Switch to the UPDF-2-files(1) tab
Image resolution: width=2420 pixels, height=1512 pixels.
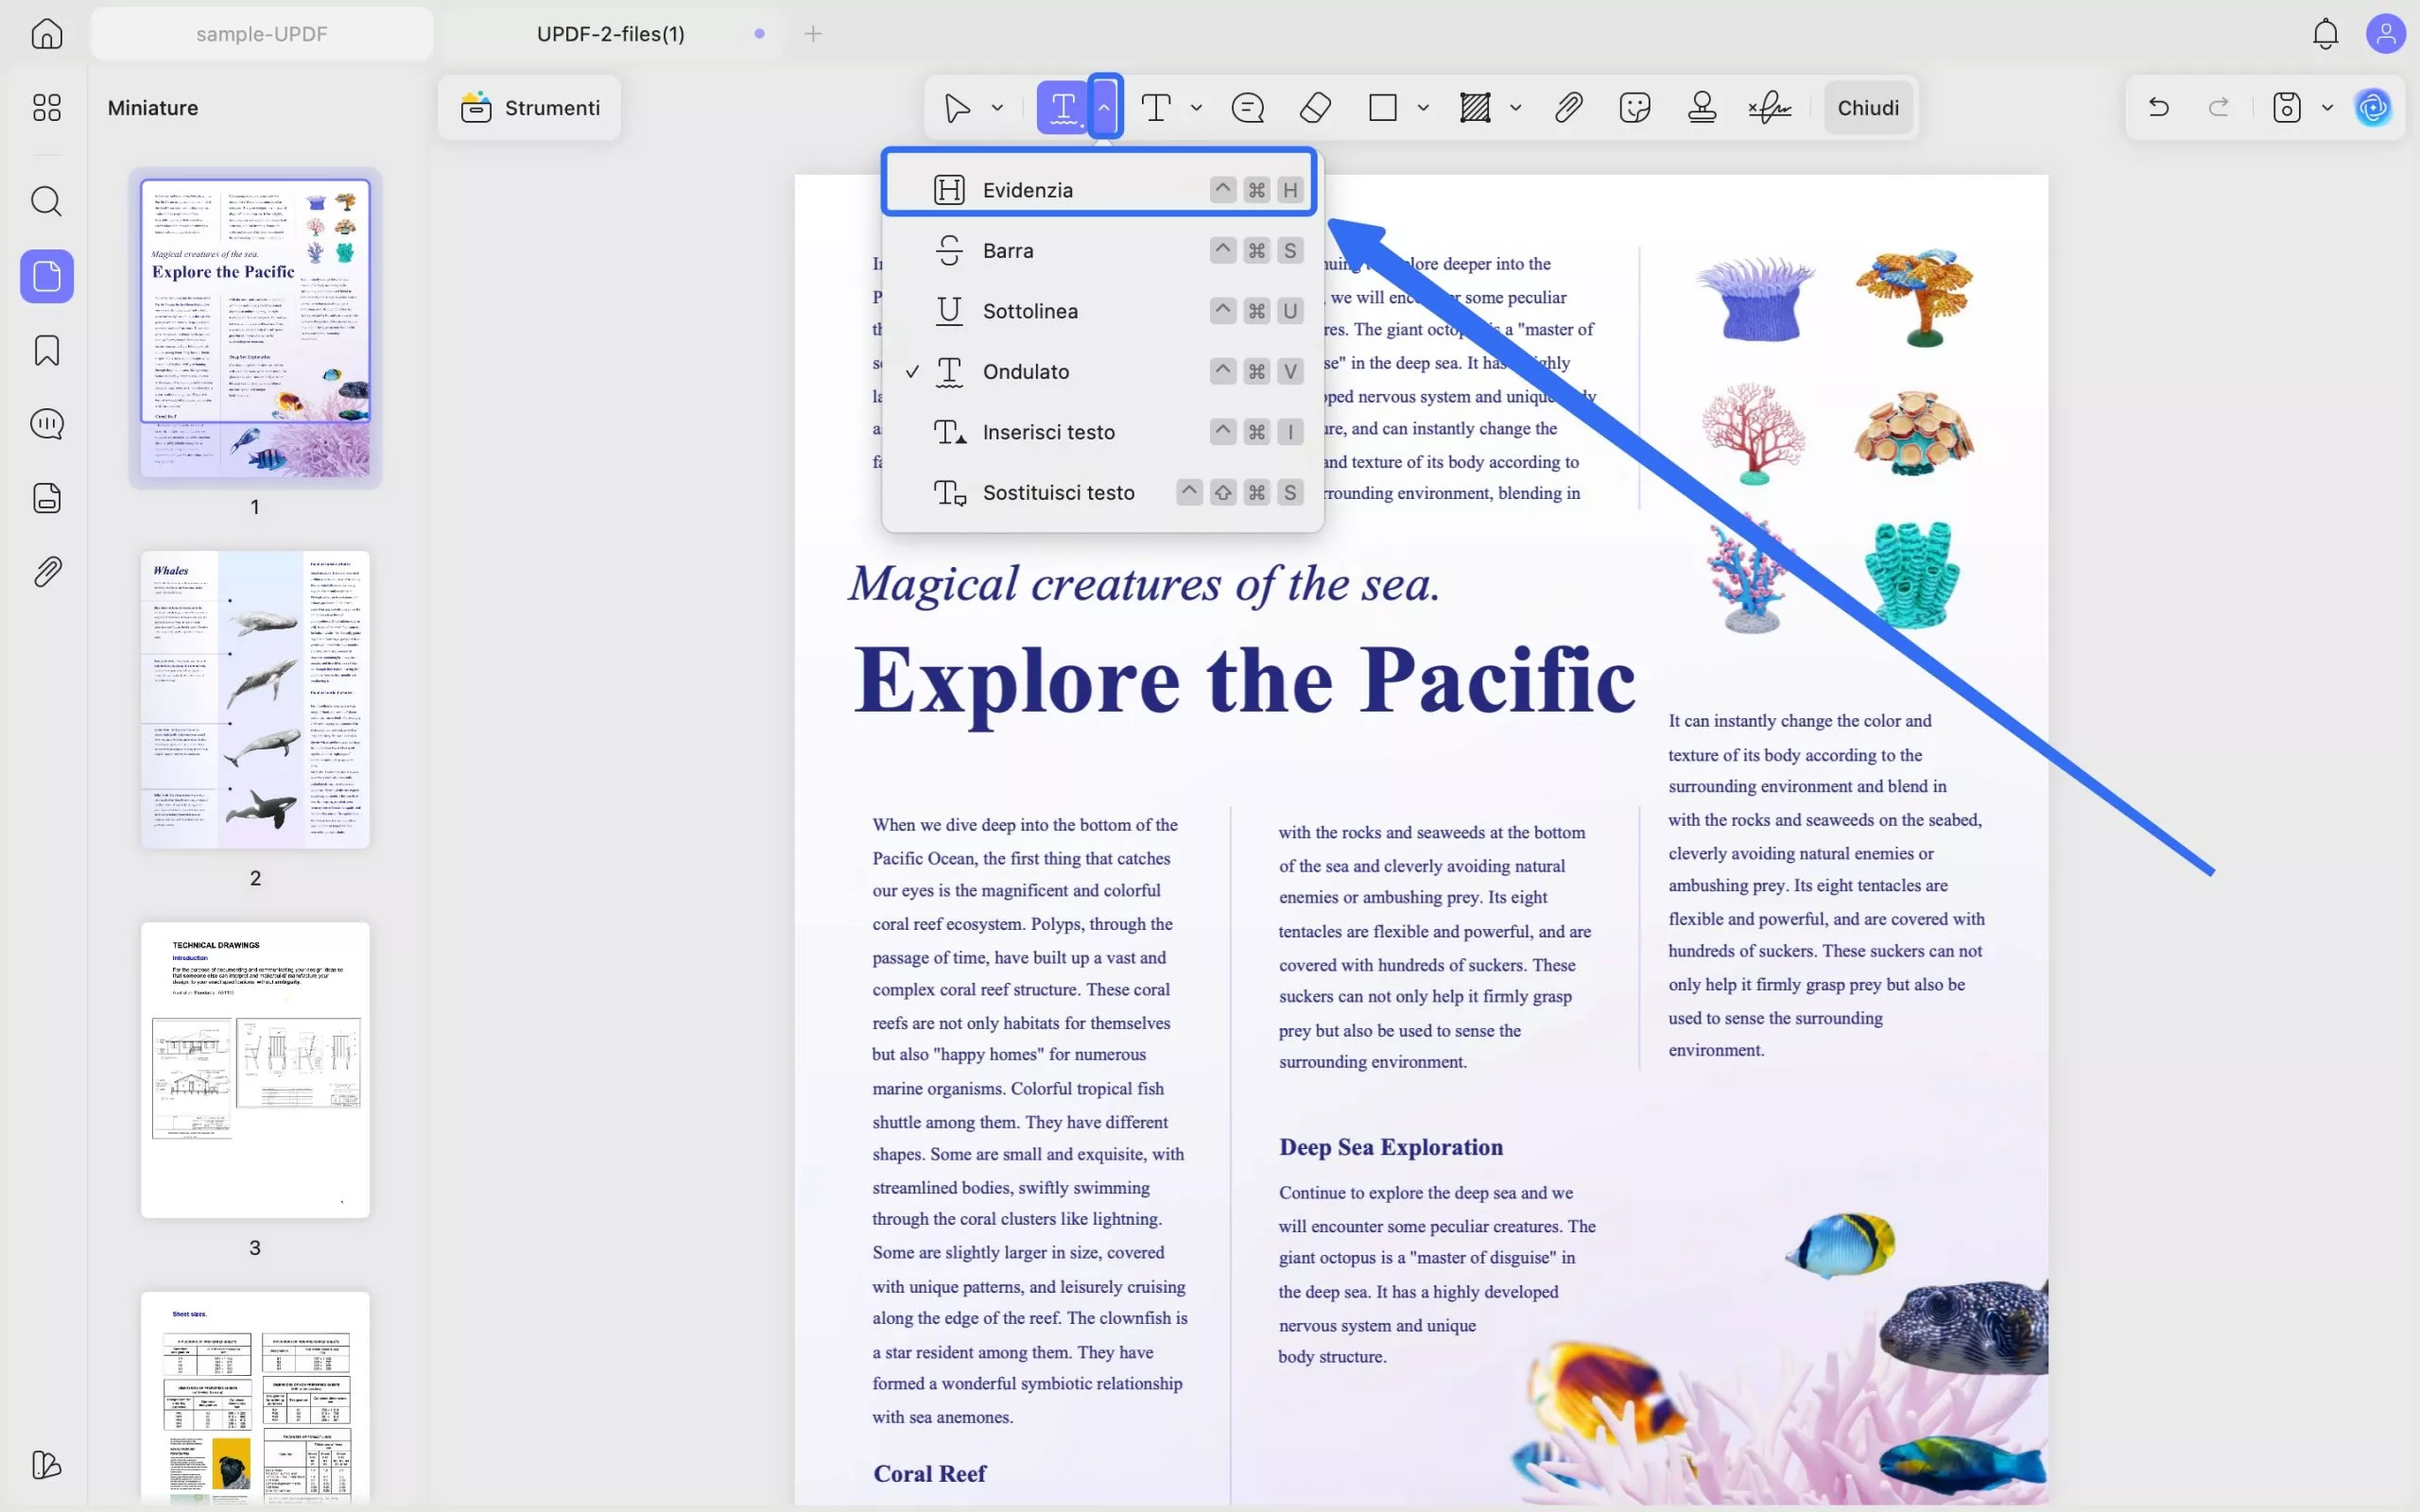point(611,34)
